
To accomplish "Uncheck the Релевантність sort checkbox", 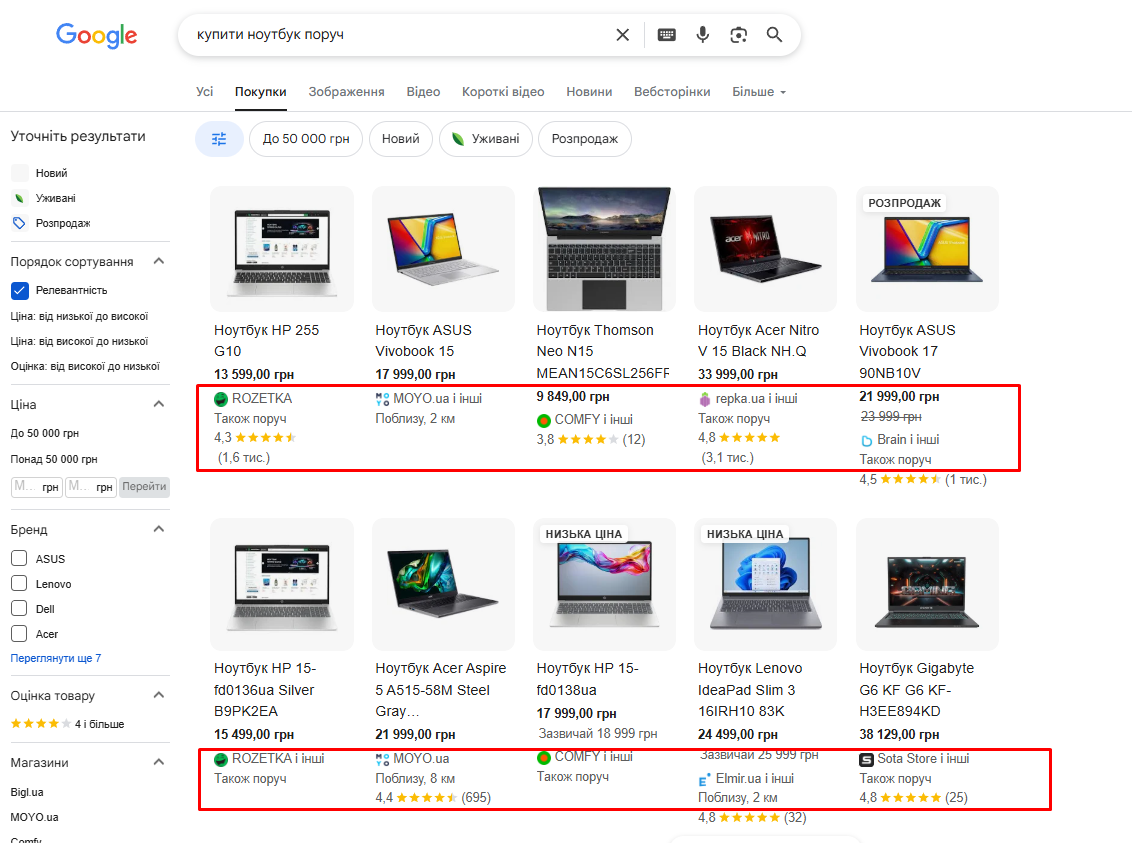I will click(x=19, y=290).
